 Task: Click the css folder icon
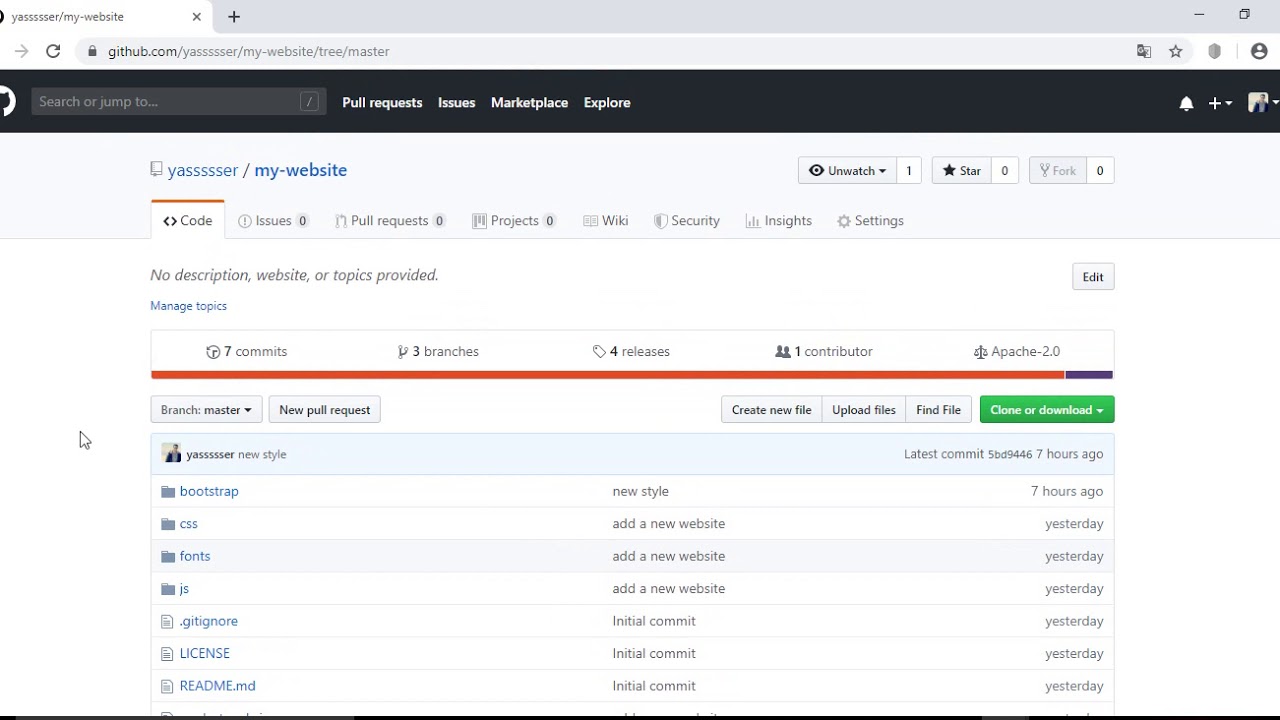click(x=168, y=524)
